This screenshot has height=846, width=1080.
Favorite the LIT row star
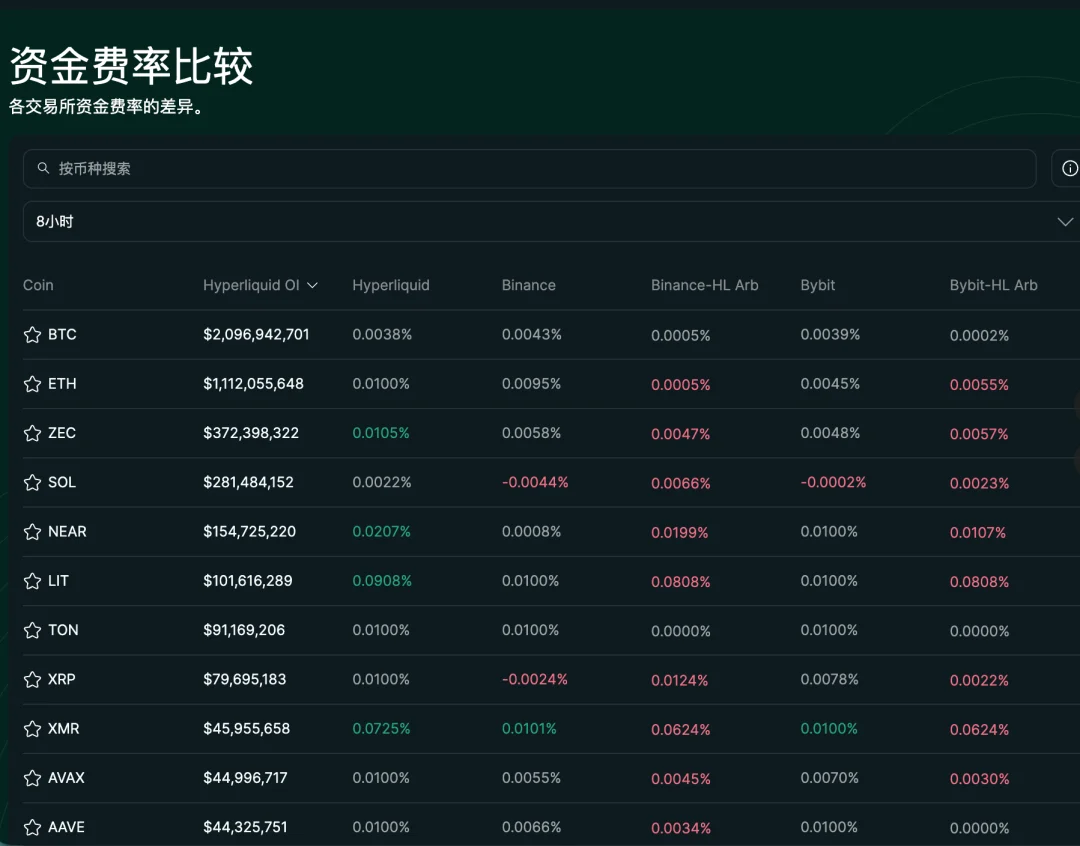click(32, 581)
